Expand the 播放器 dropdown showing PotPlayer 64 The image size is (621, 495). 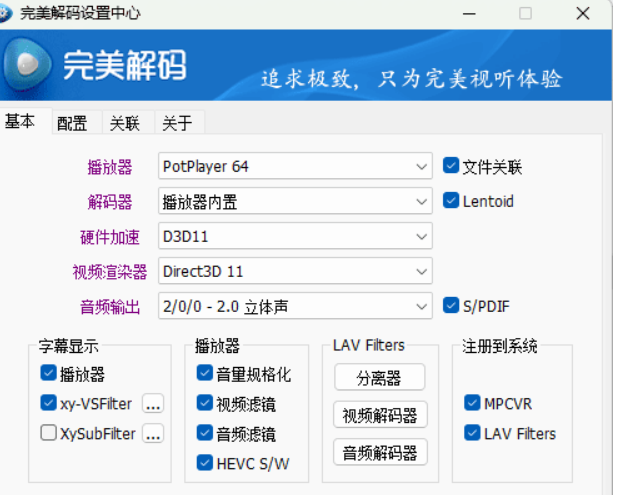click(x=295, y=166)
